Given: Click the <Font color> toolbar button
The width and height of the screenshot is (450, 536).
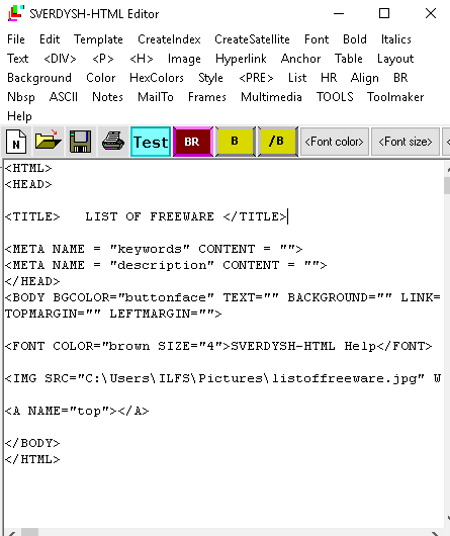Looking at the screenshot, I should pyautogui.click(x=334, y=142).
